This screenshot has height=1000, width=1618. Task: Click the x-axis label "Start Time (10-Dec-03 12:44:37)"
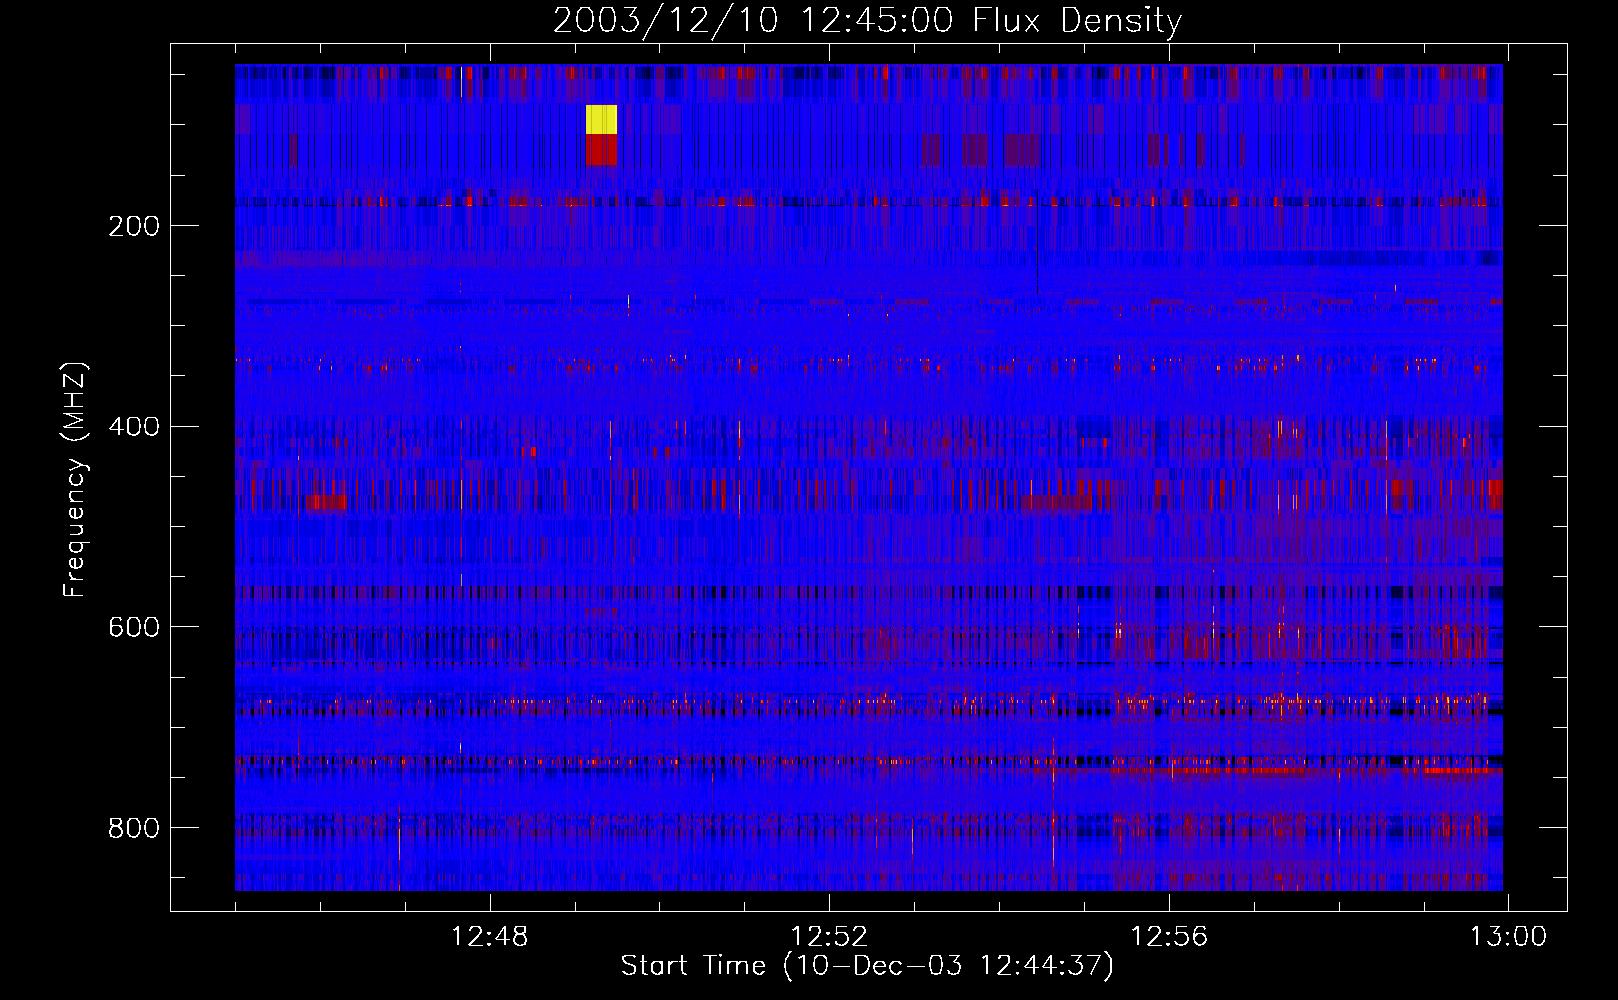point(867,966)
